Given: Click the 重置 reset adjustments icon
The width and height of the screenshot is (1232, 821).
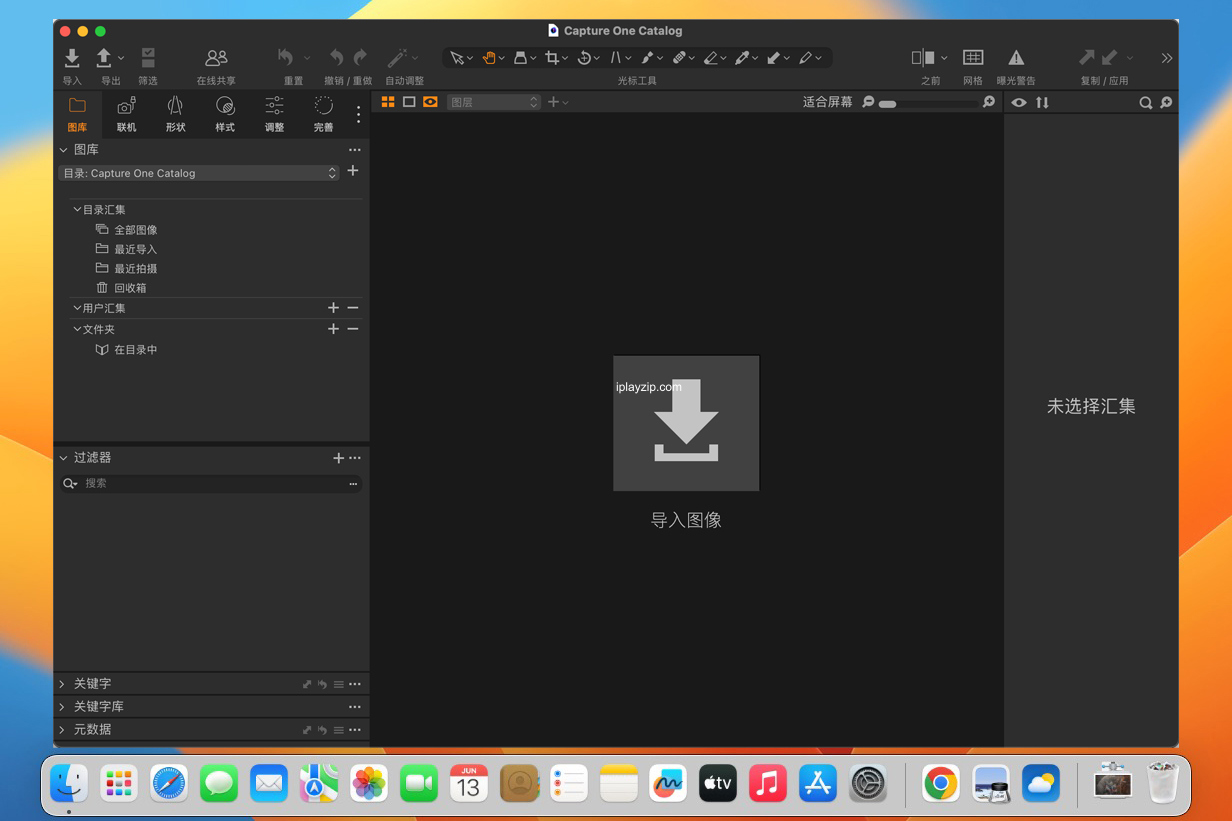Looking at the screenshot, I should coord(286,58).
